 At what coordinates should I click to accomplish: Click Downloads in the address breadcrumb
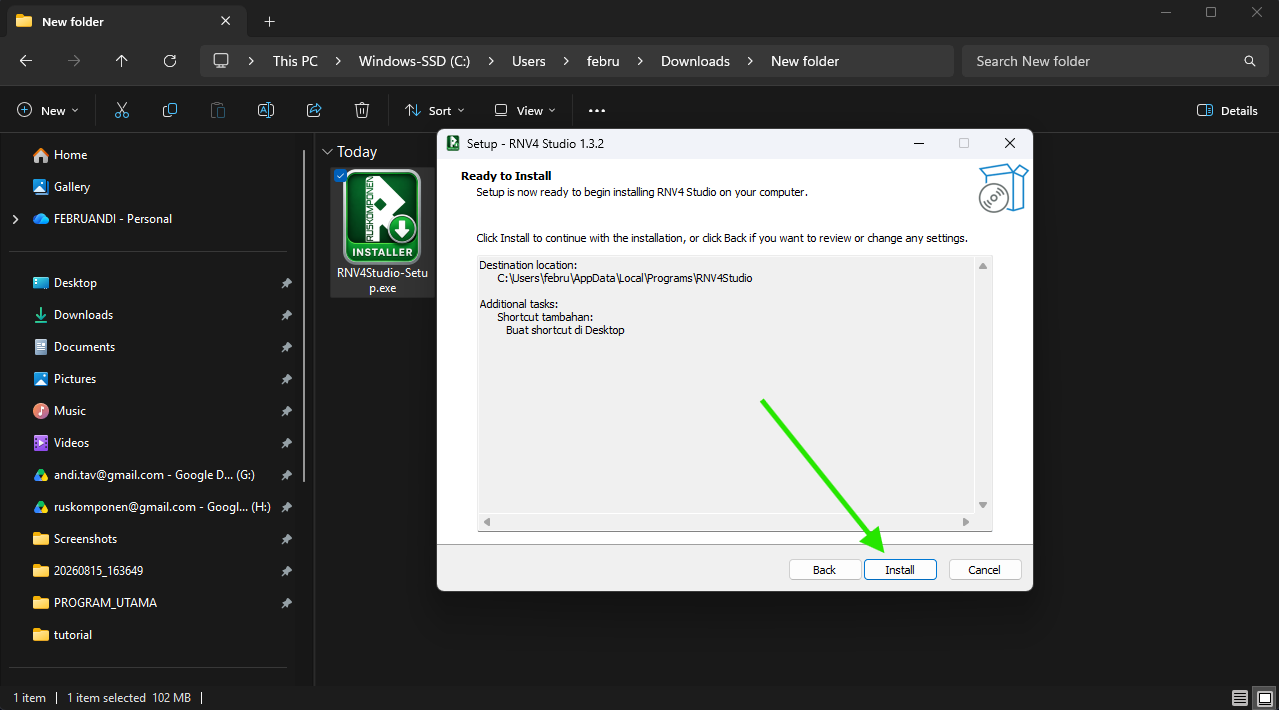tap(695, 61)
